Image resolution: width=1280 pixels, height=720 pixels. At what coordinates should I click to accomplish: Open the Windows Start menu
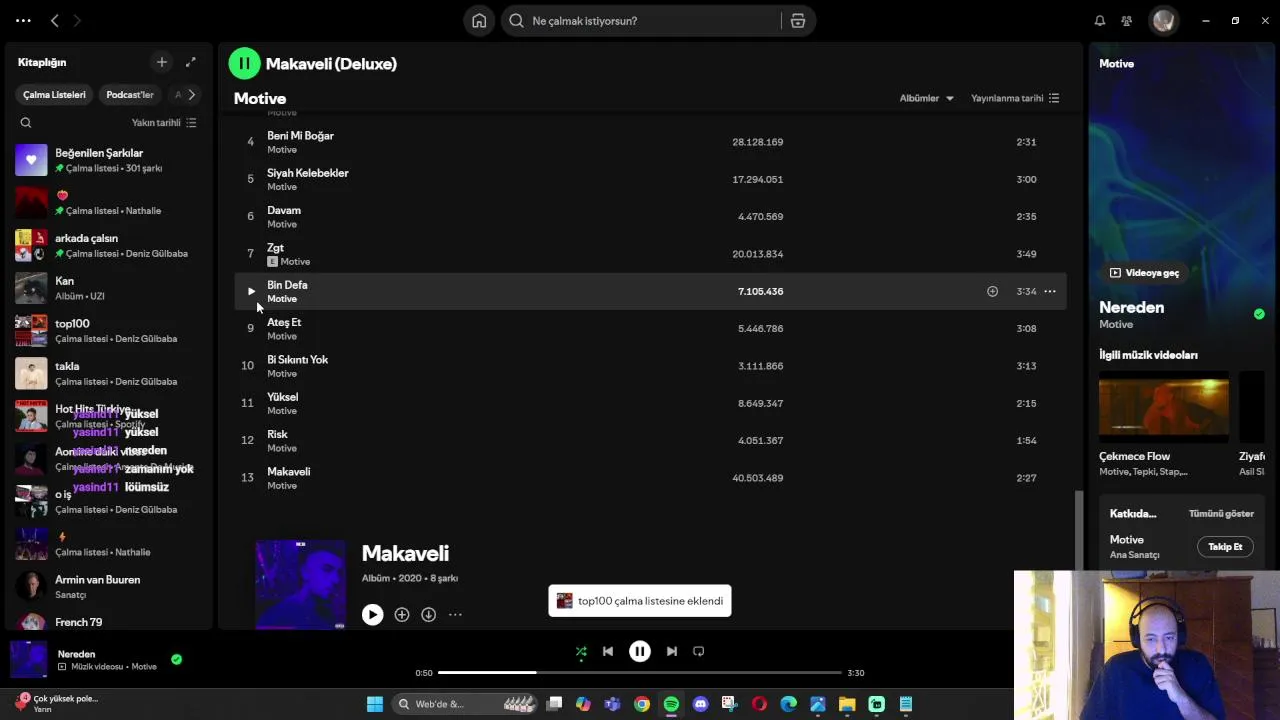coord(374,704)
